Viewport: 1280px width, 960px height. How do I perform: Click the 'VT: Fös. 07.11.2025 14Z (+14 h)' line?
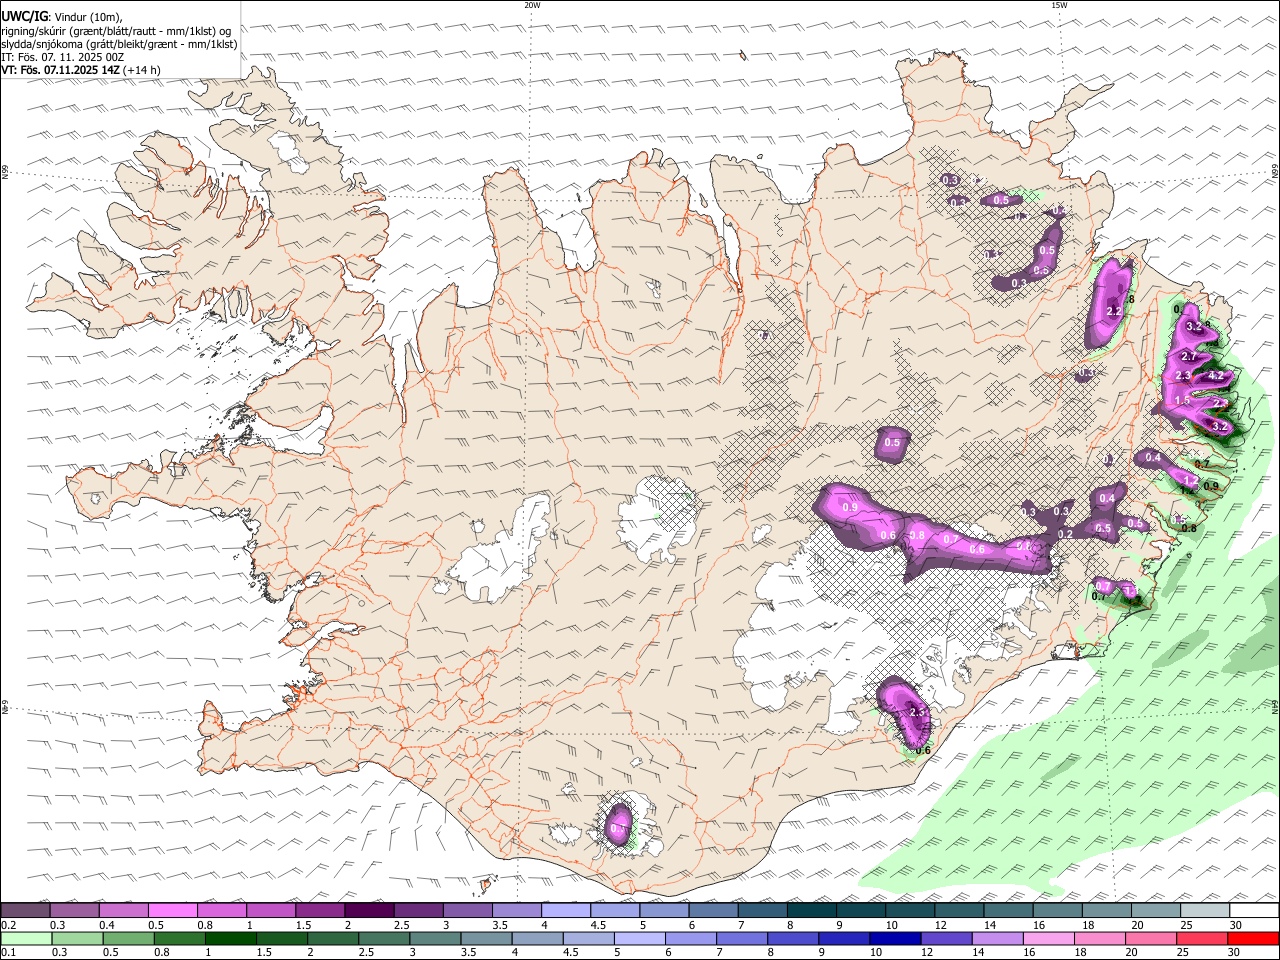tap(81, 70)
